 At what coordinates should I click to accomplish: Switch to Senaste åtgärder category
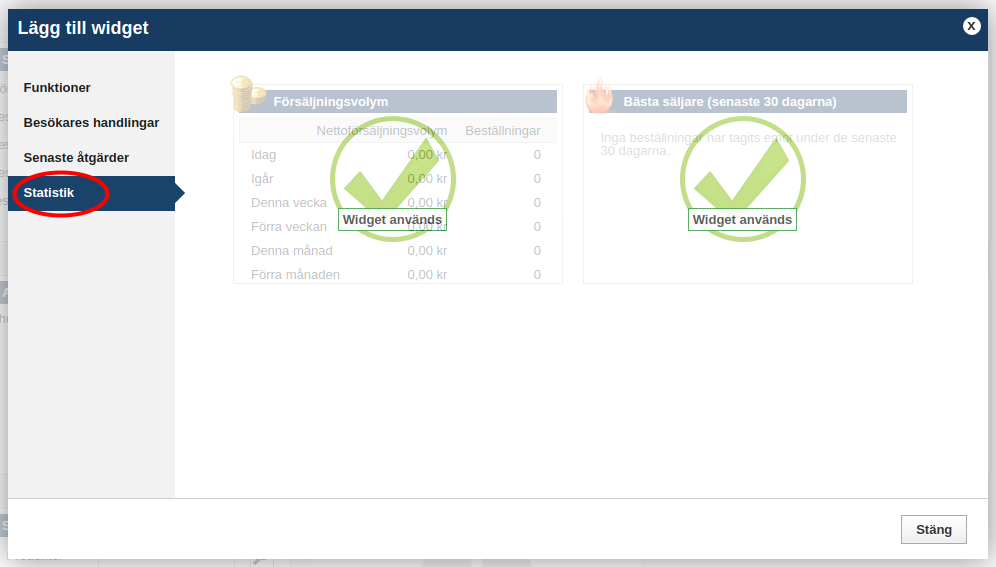(x=76, y=157)
